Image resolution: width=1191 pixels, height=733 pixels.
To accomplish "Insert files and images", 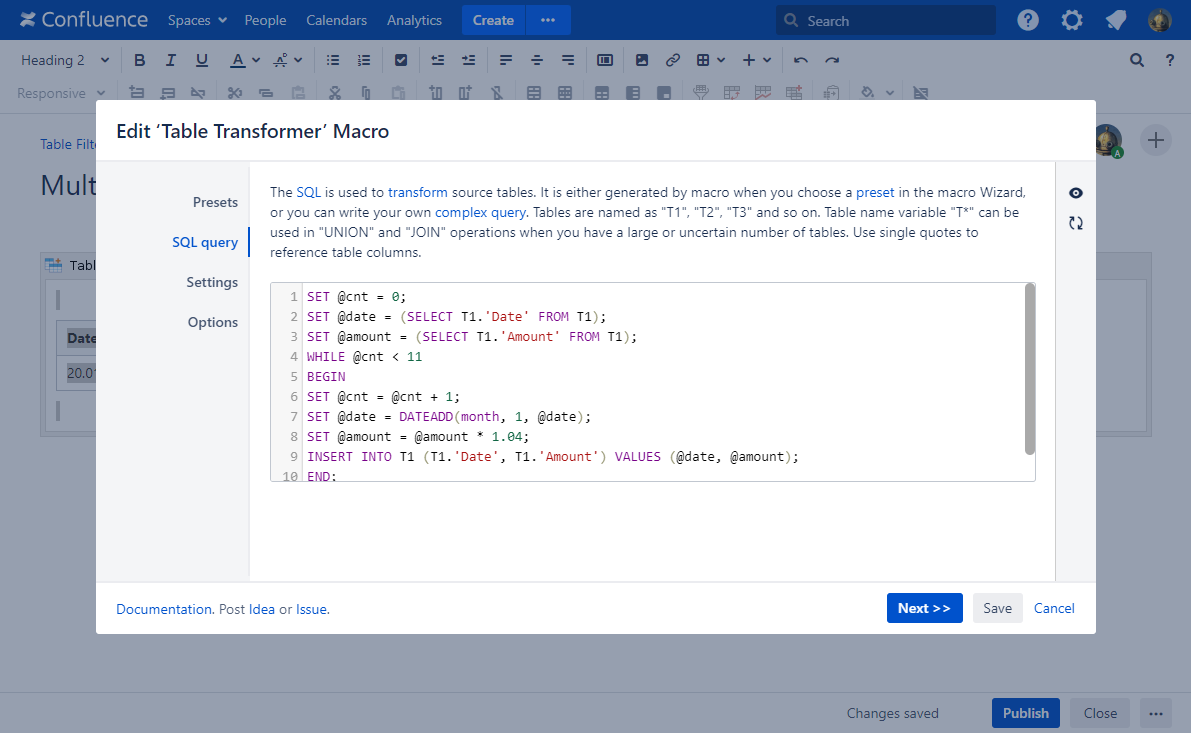I will point(642,60).
